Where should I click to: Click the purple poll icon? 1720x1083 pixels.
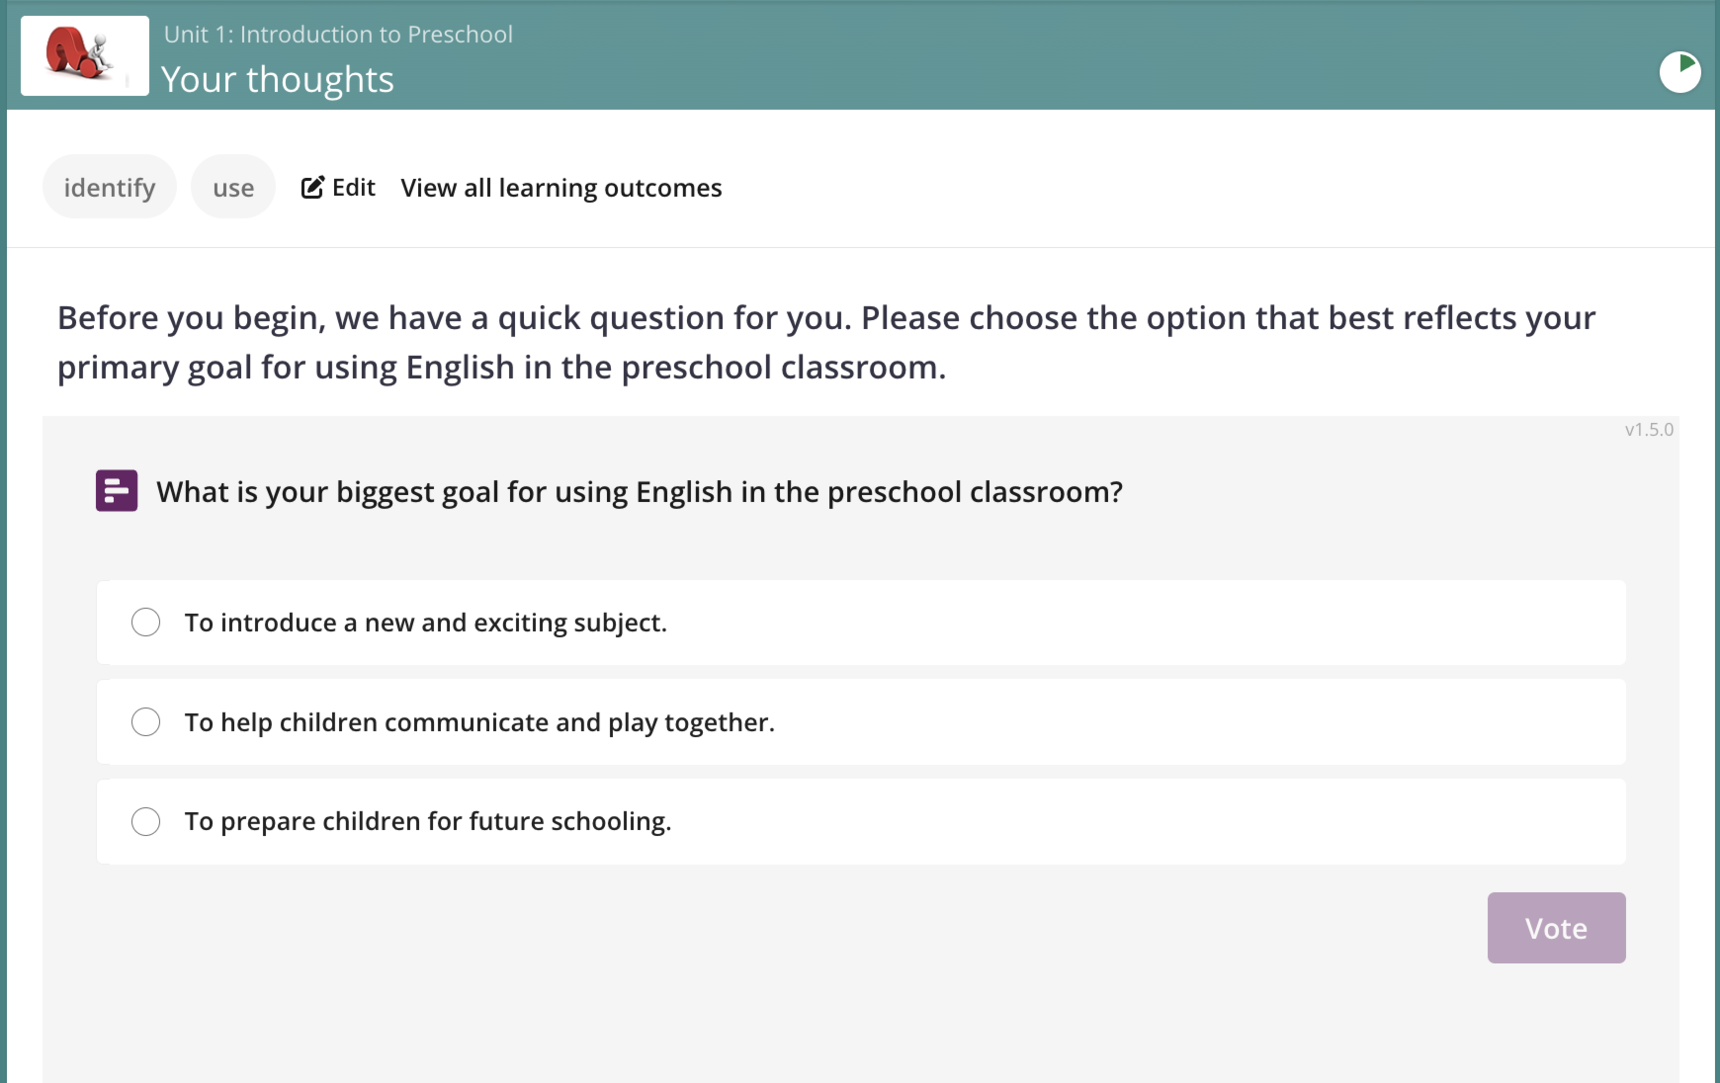pos(116,491)
